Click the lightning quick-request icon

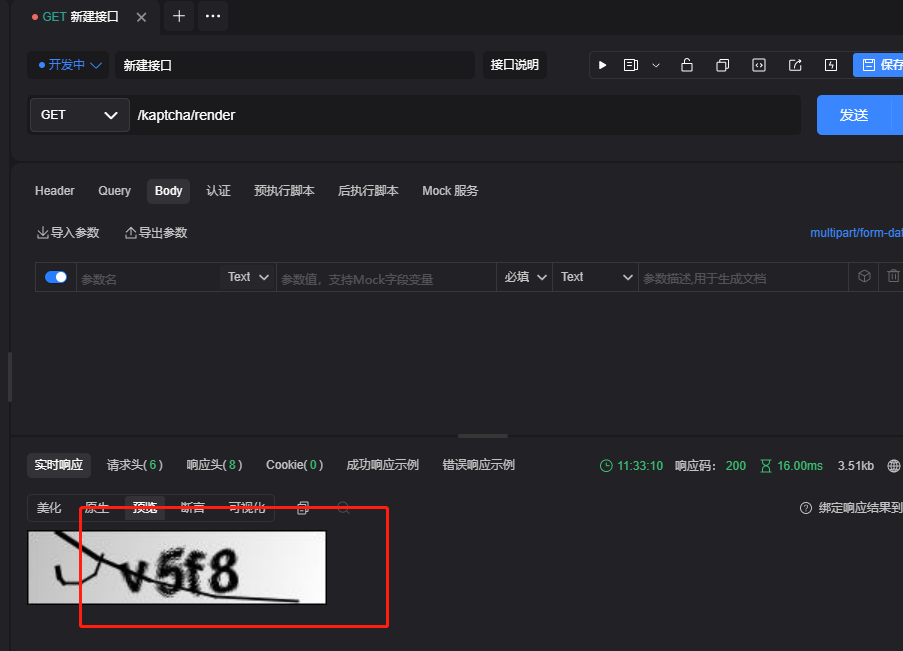click(x=830, y=64)
